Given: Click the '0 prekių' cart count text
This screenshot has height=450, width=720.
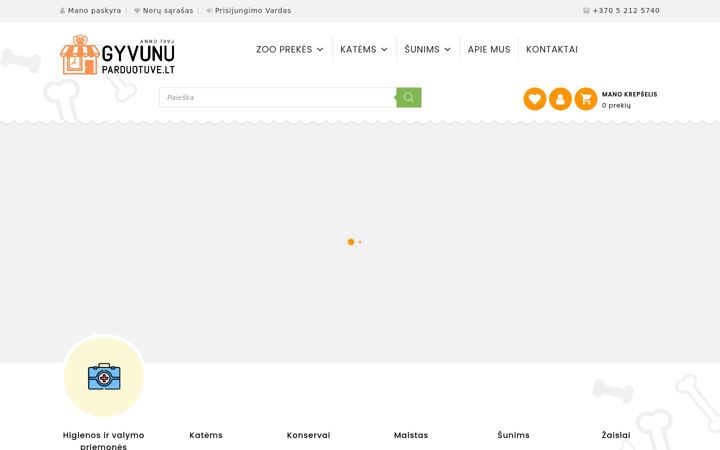Looking at the screenshot, I should pyautogui.click(x=616, y=105).
